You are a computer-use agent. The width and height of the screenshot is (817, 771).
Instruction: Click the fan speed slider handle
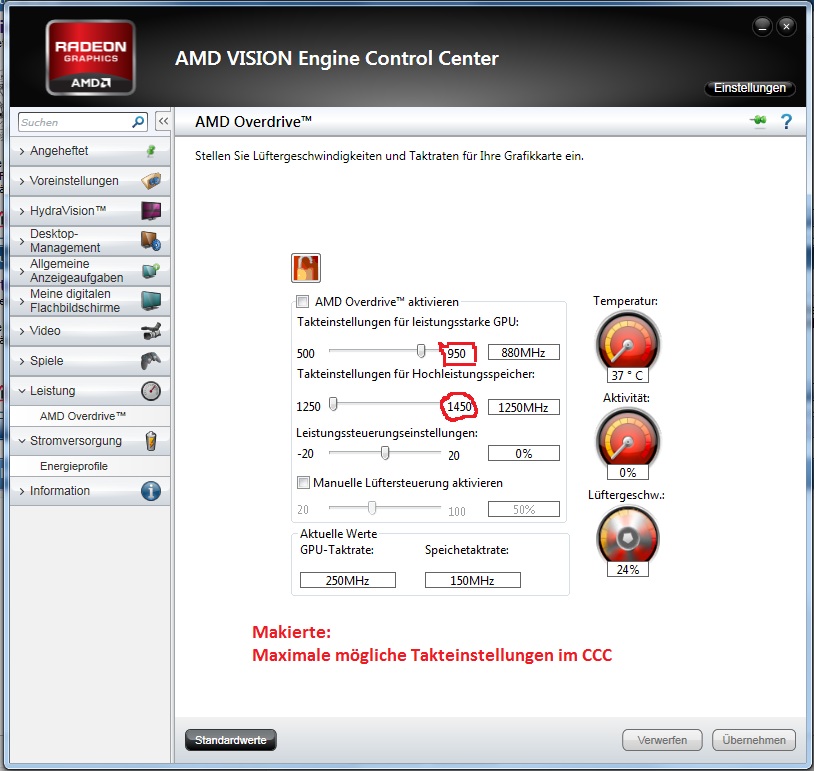pos(372,507)
